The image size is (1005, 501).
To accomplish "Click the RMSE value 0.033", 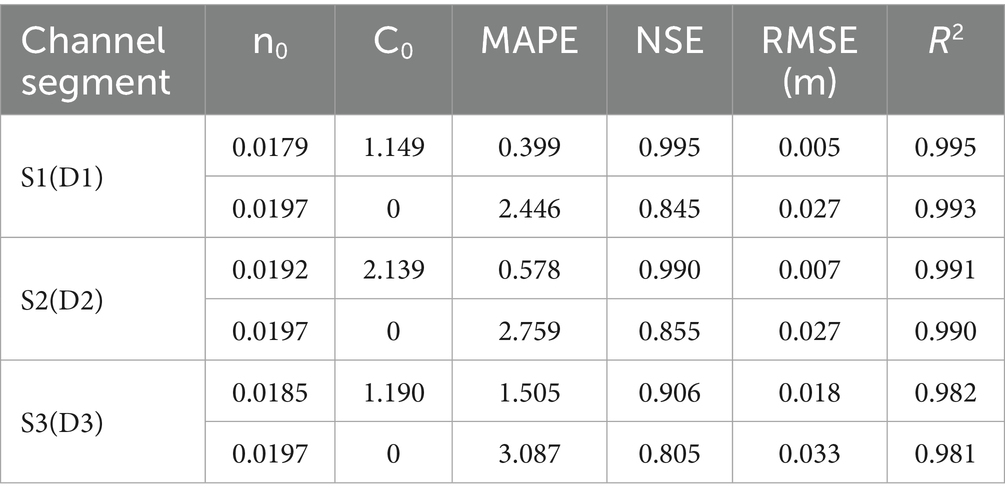I will point(810,454).
